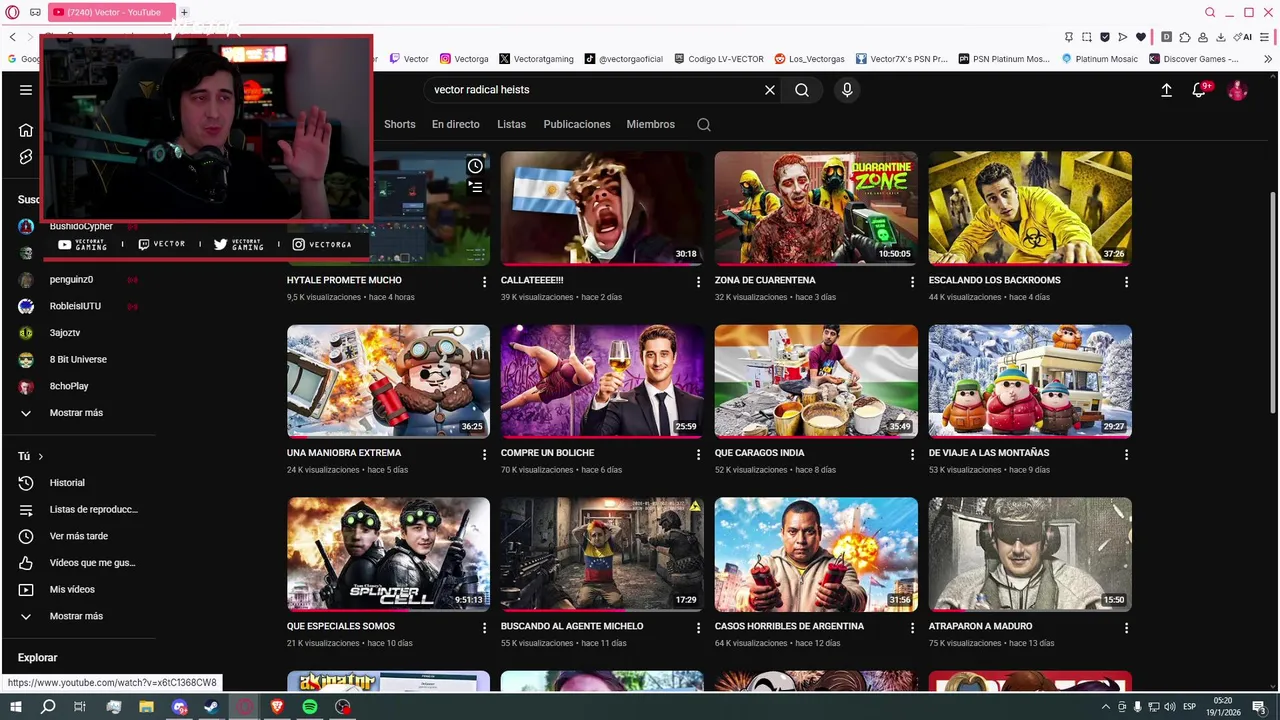Open options for COMPRE UN BOLICHE video

pos(698,454)
